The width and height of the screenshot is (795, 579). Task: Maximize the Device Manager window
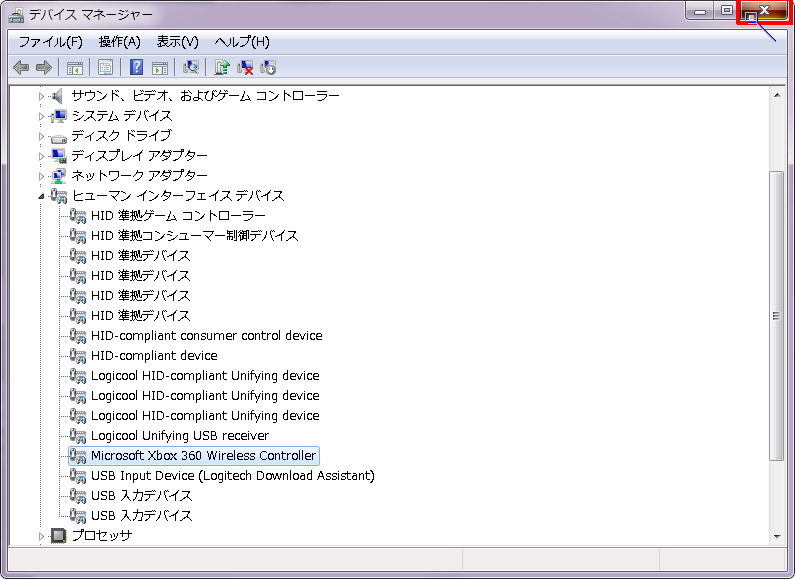point(727,11)
